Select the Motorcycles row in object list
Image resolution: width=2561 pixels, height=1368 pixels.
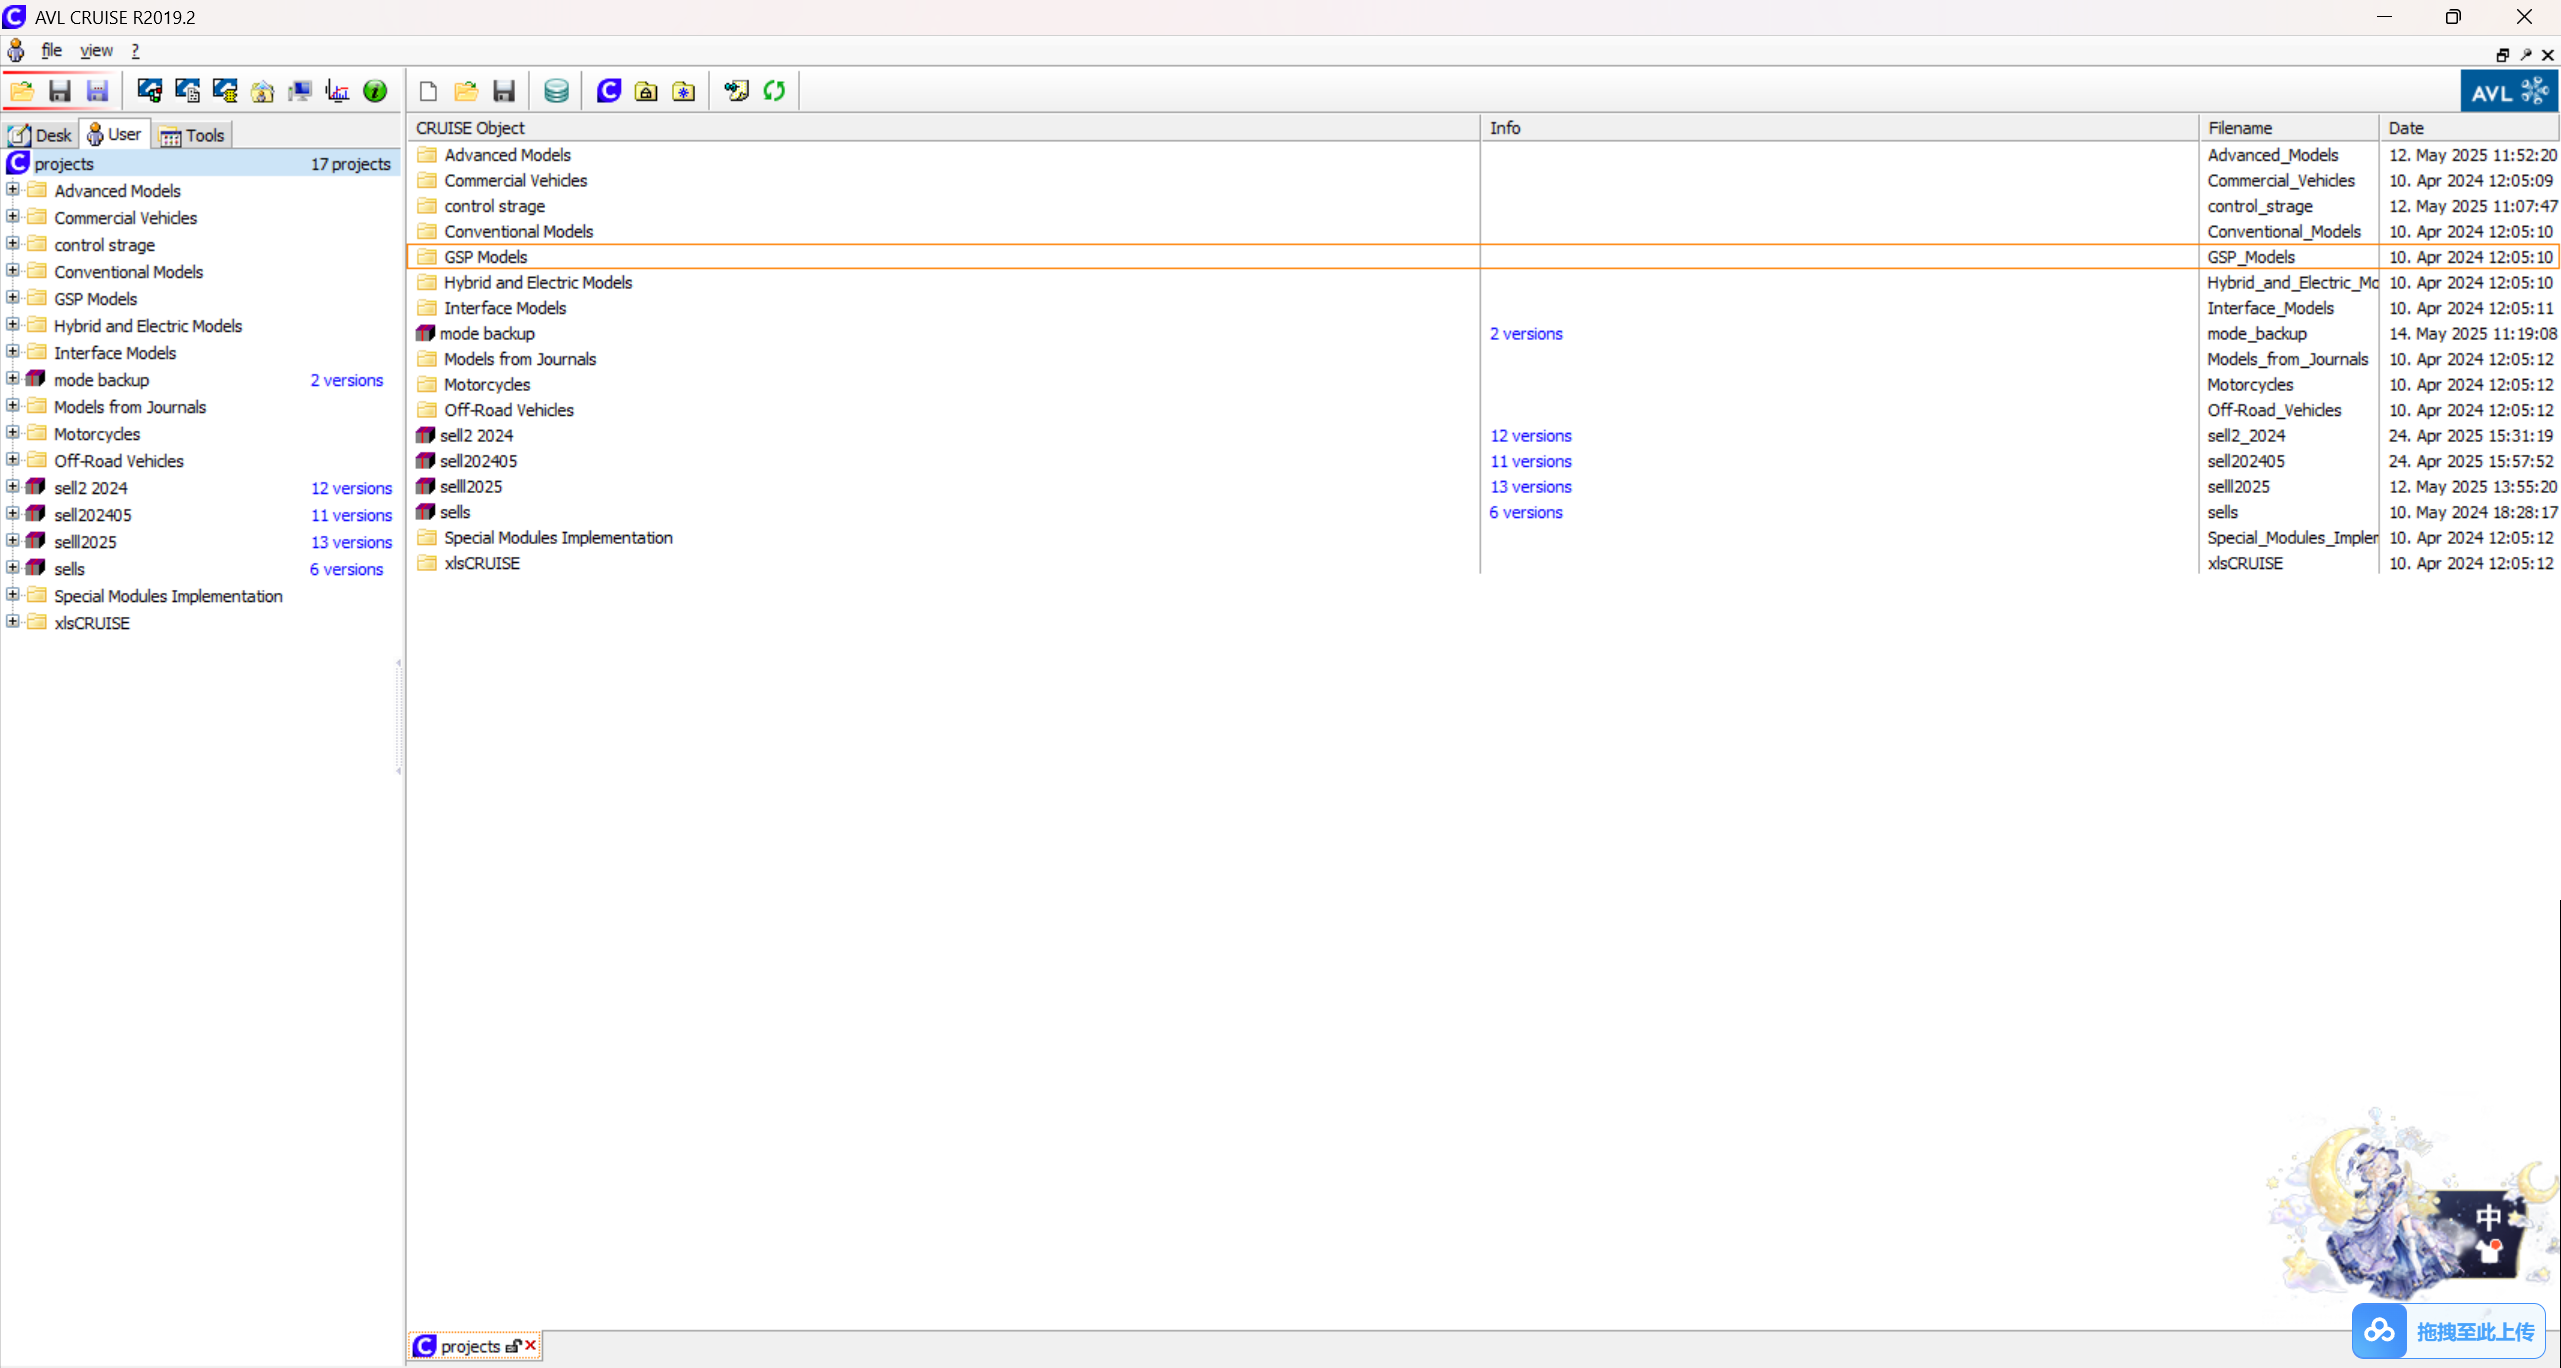(487, 385)
